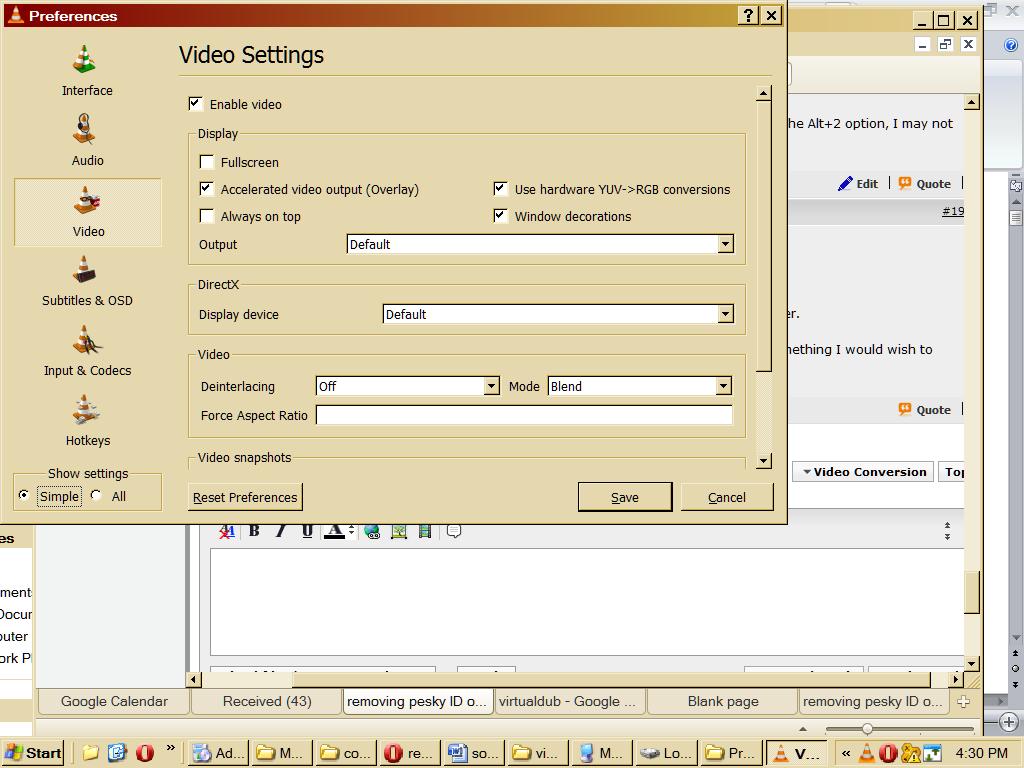The width and height of the screenshot is (1024, 768).
Task: Insert a video in the forum editor
Action: (x=424, y=531)
